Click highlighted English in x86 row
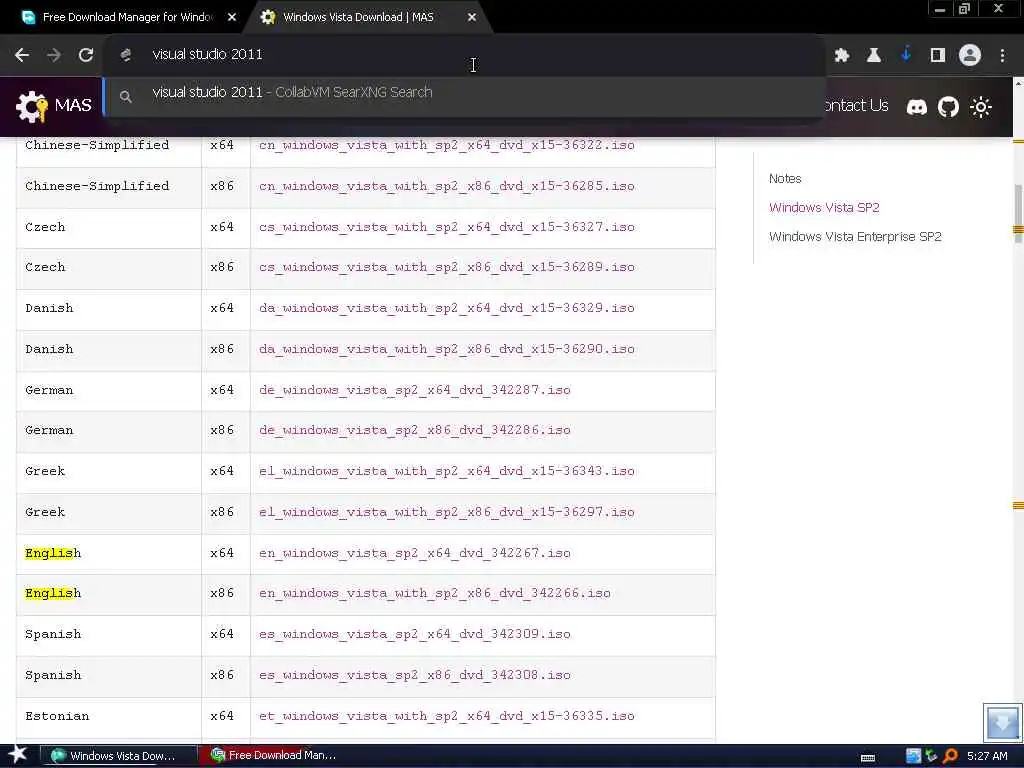The width and height of the screenshot is (1024, 768). click(53, 594)
